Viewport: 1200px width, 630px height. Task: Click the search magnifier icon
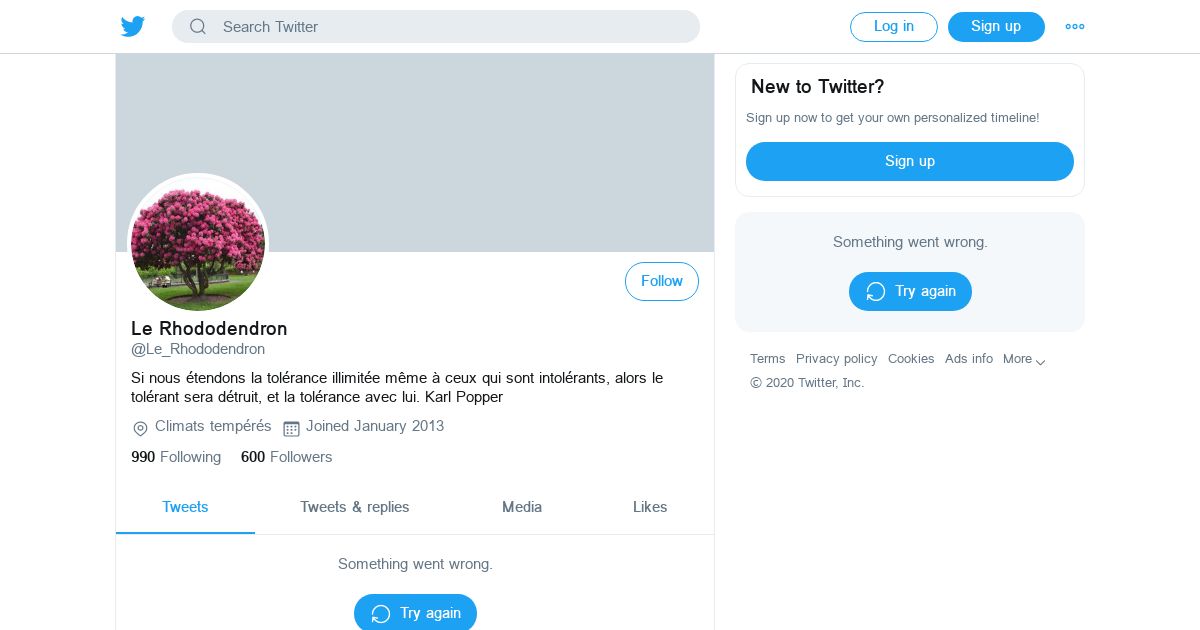click(198, 27)
